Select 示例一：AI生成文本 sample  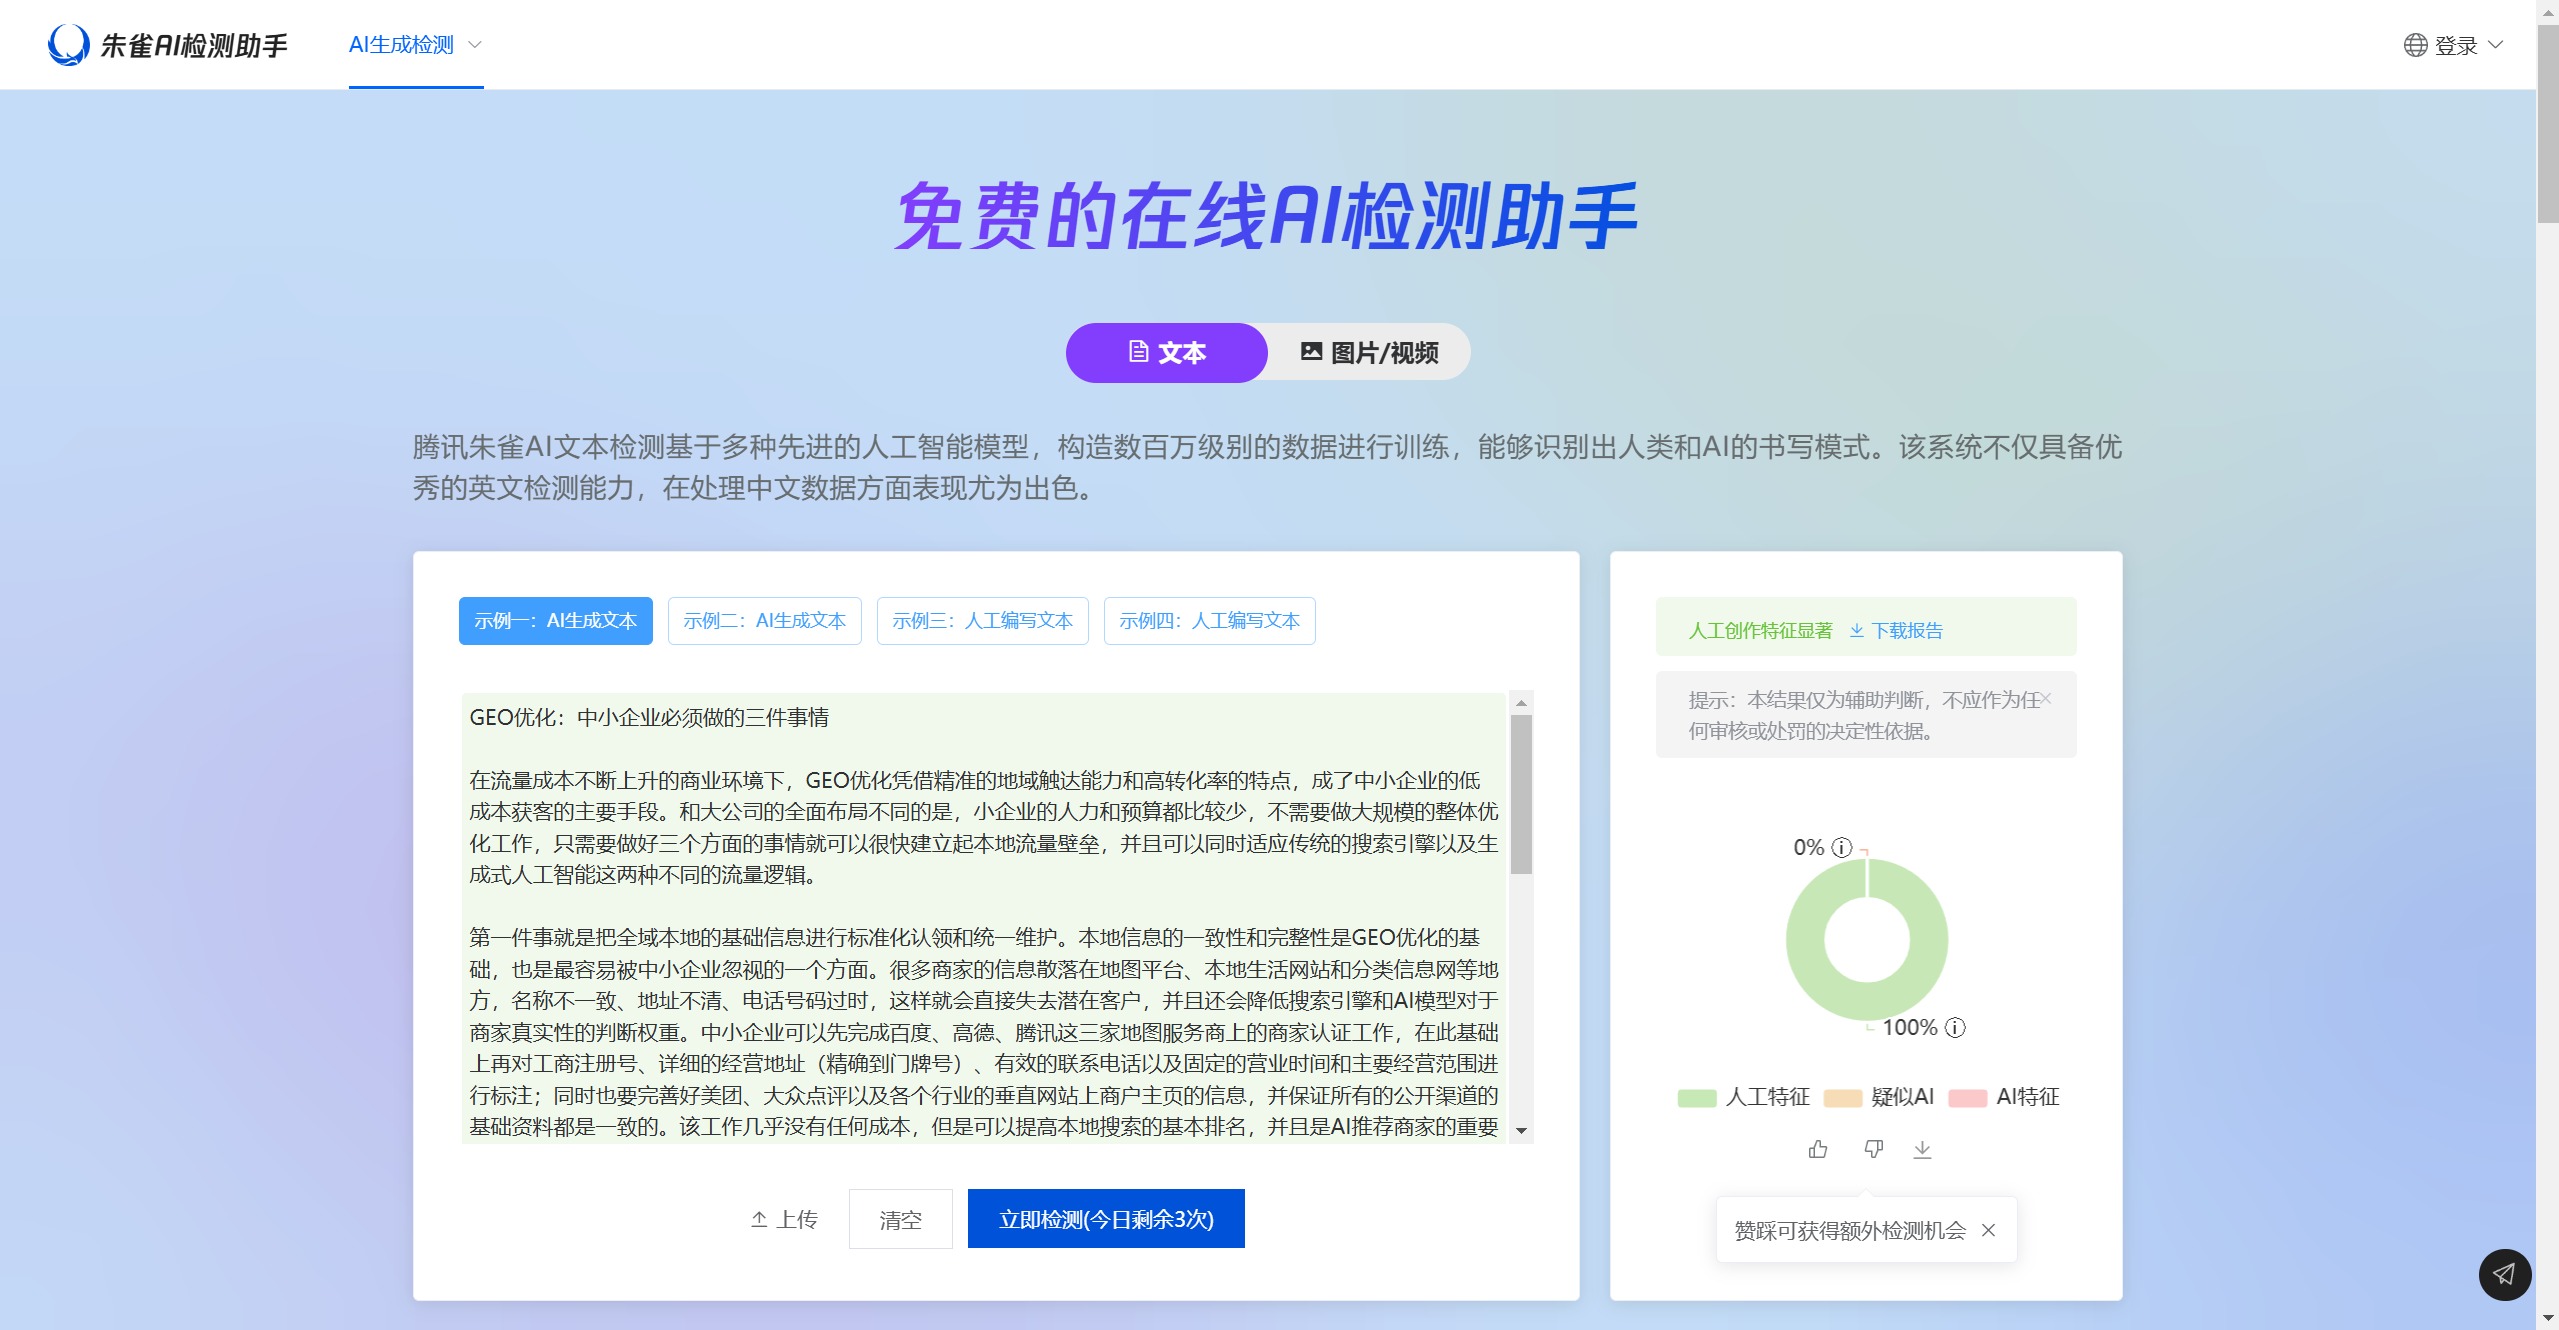555,621
